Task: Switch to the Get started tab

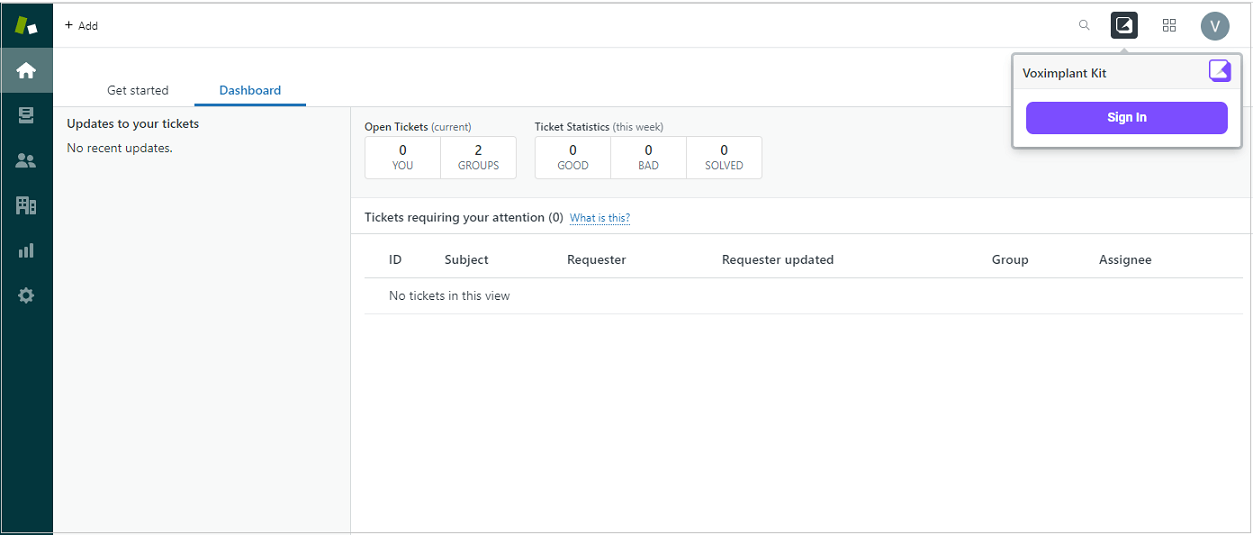Action: tap(138, 90)
